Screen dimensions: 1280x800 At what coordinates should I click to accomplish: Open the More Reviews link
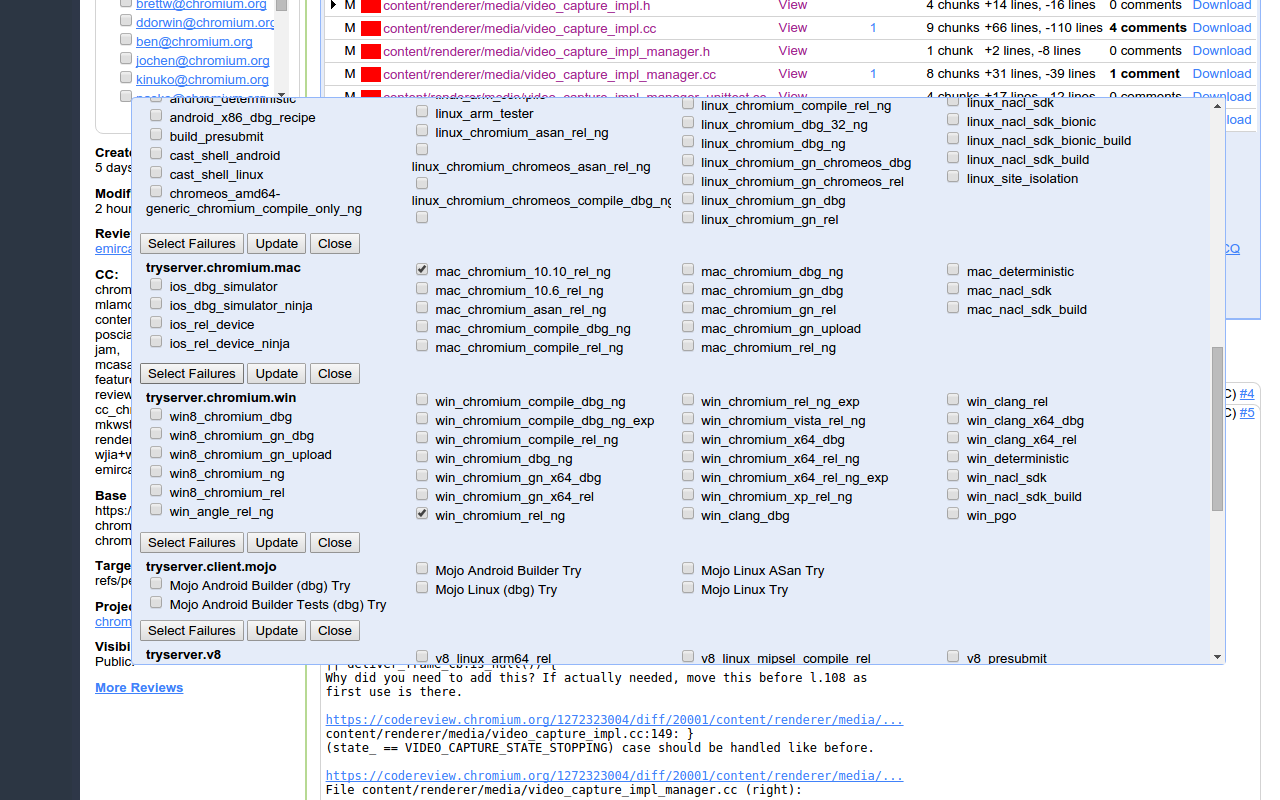coord(139,688)
